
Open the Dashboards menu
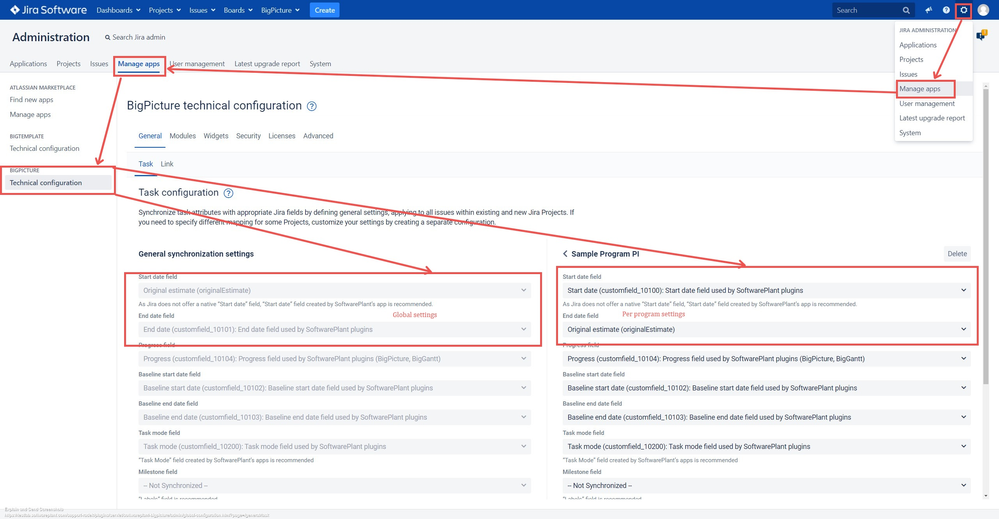[x=119, y=10]
